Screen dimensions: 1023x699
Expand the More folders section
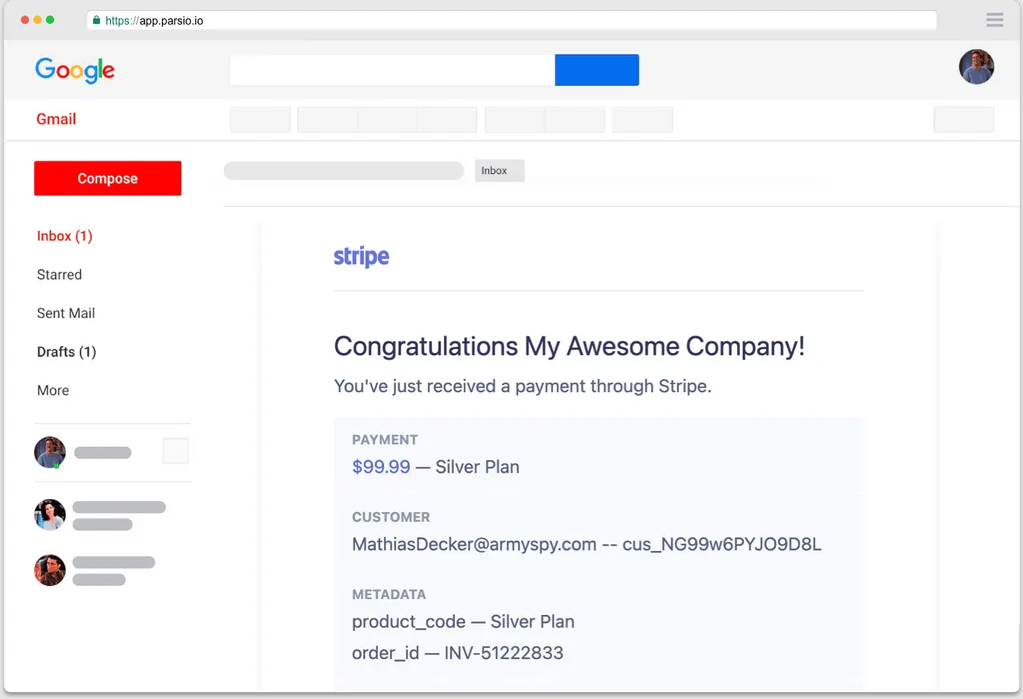click(x=52, y=390)
